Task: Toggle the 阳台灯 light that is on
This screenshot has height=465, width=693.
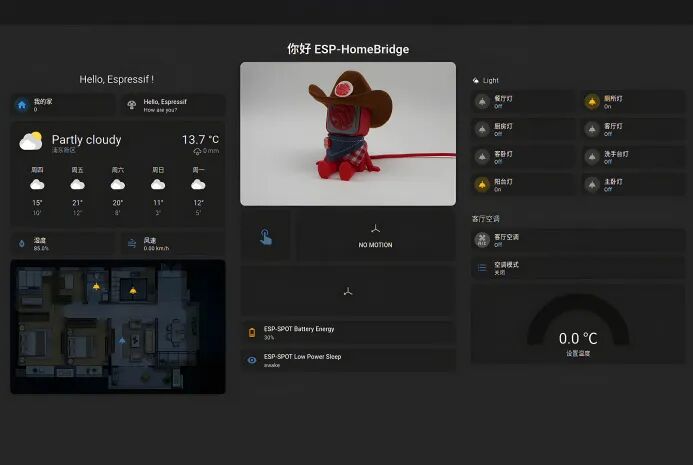Action: (x=482, y=185)
